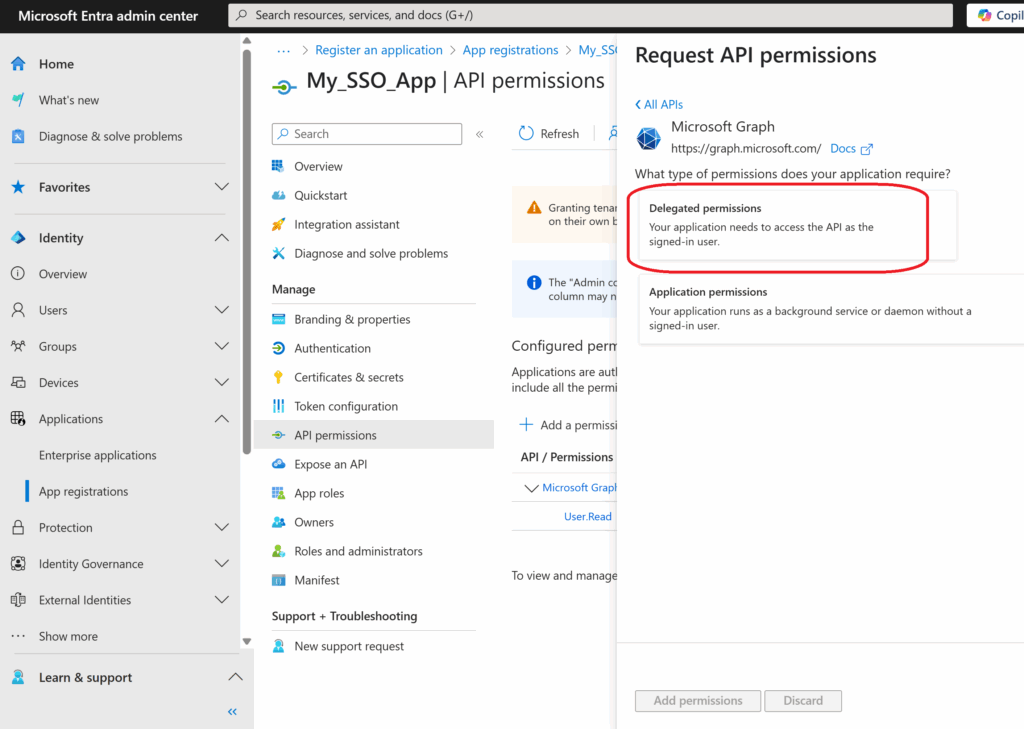Expand the Protection section chevron

click(222, 527)
